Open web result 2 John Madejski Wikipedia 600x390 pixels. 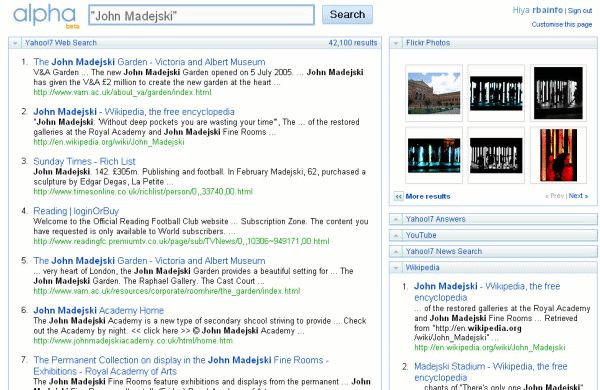coord(134,112)
